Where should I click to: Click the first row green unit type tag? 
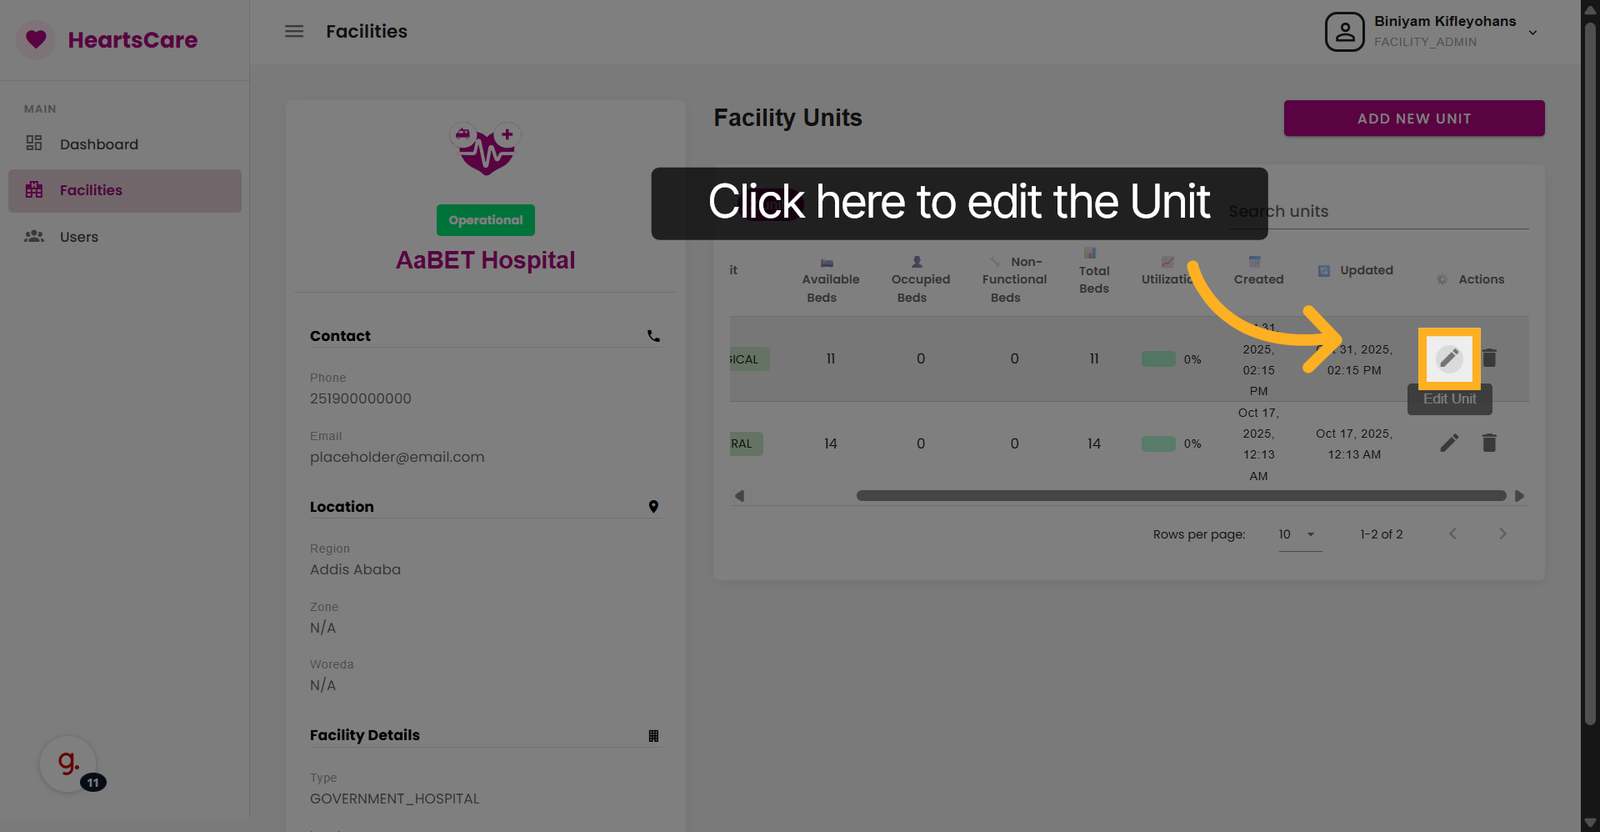click(x=749, y=359)
